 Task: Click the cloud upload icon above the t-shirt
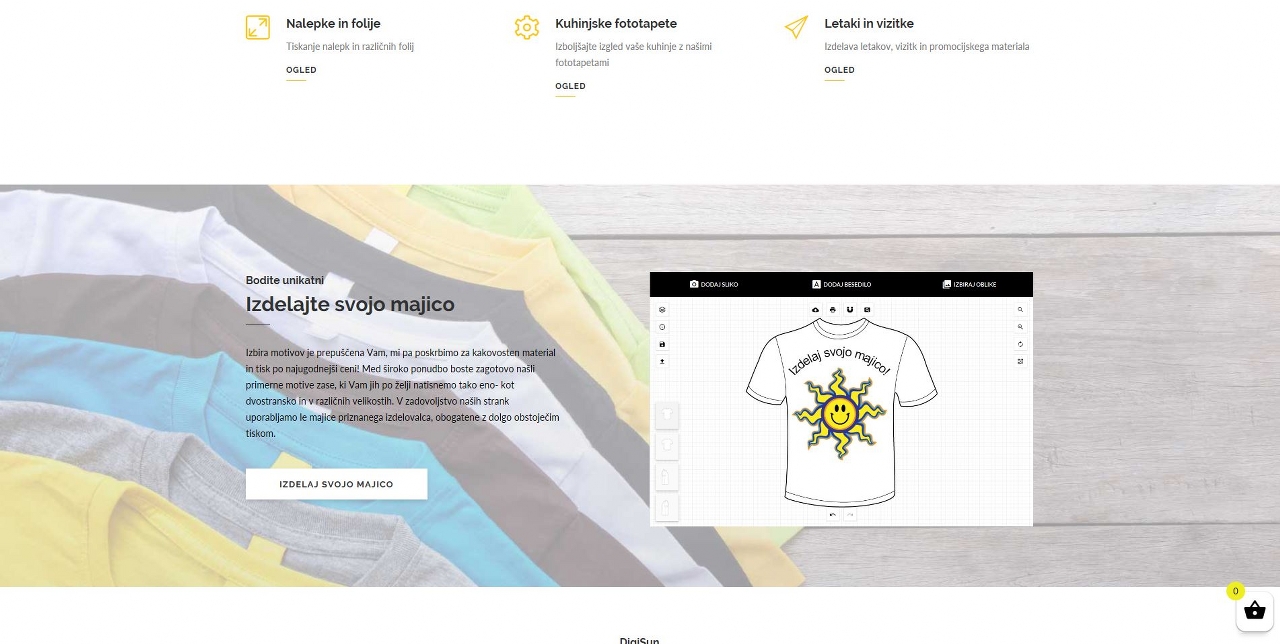click(x=815, y=310)
